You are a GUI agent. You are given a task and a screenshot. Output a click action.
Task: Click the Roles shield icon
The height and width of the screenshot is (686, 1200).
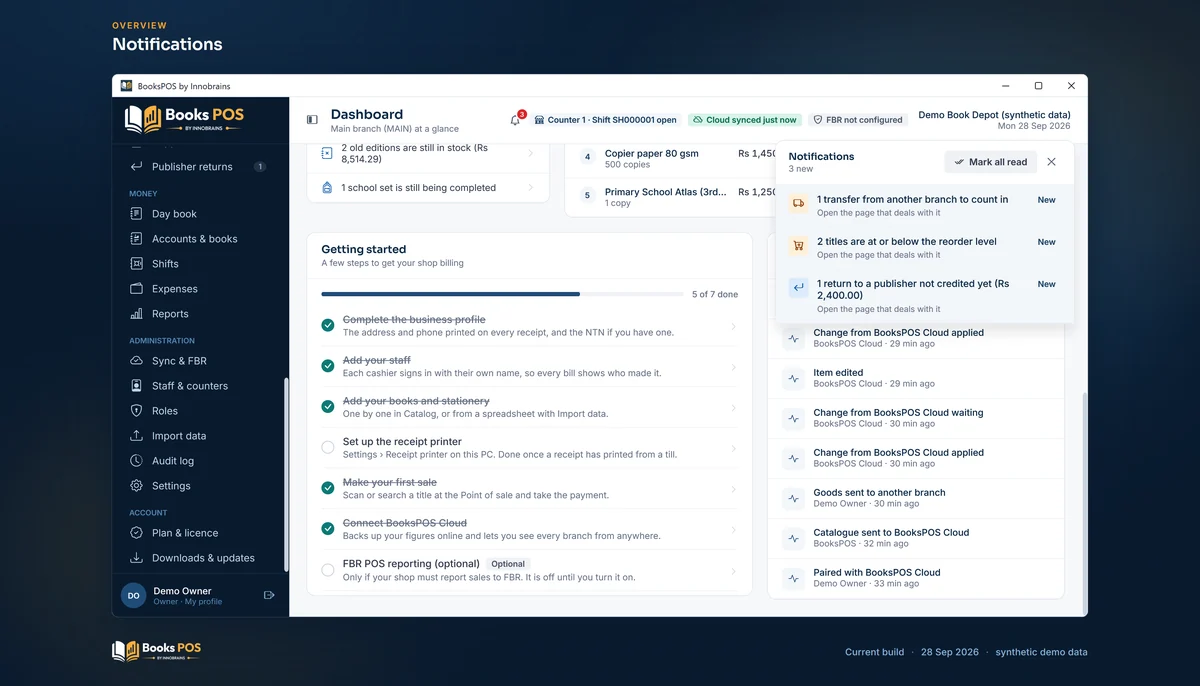(136, 411)
